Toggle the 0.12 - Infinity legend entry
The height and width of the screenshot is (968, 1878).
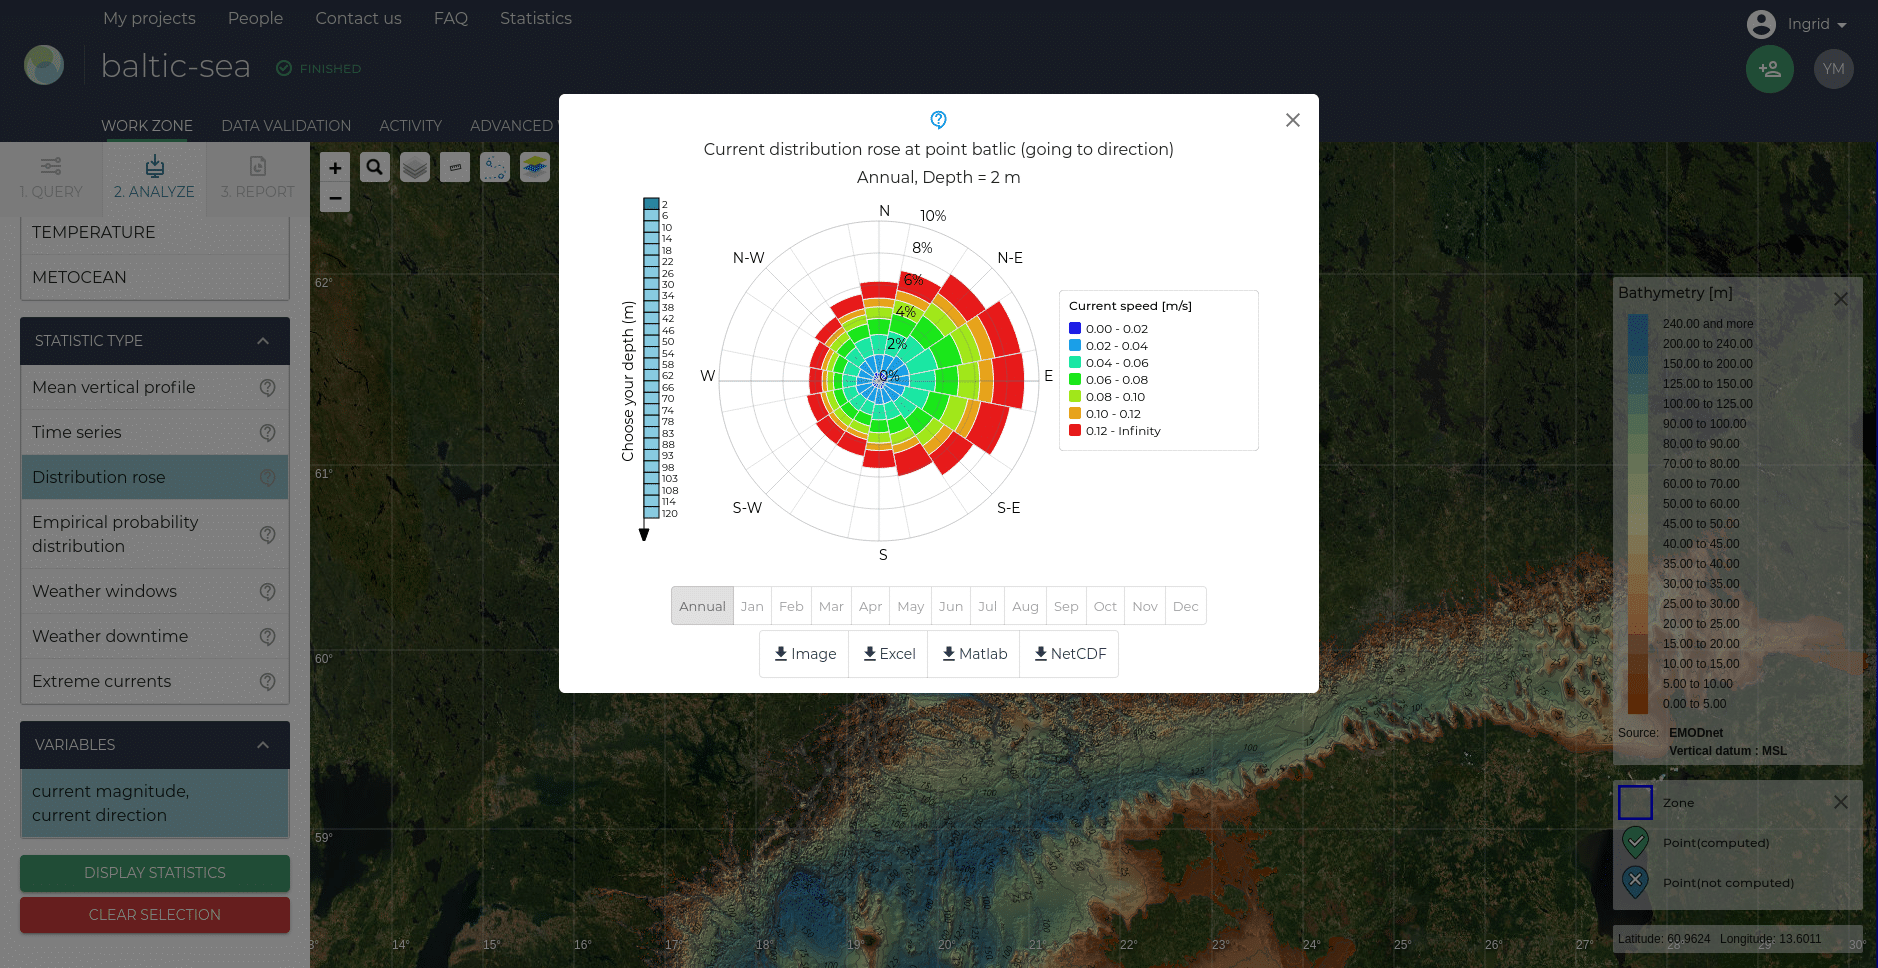click(1115, 431)
